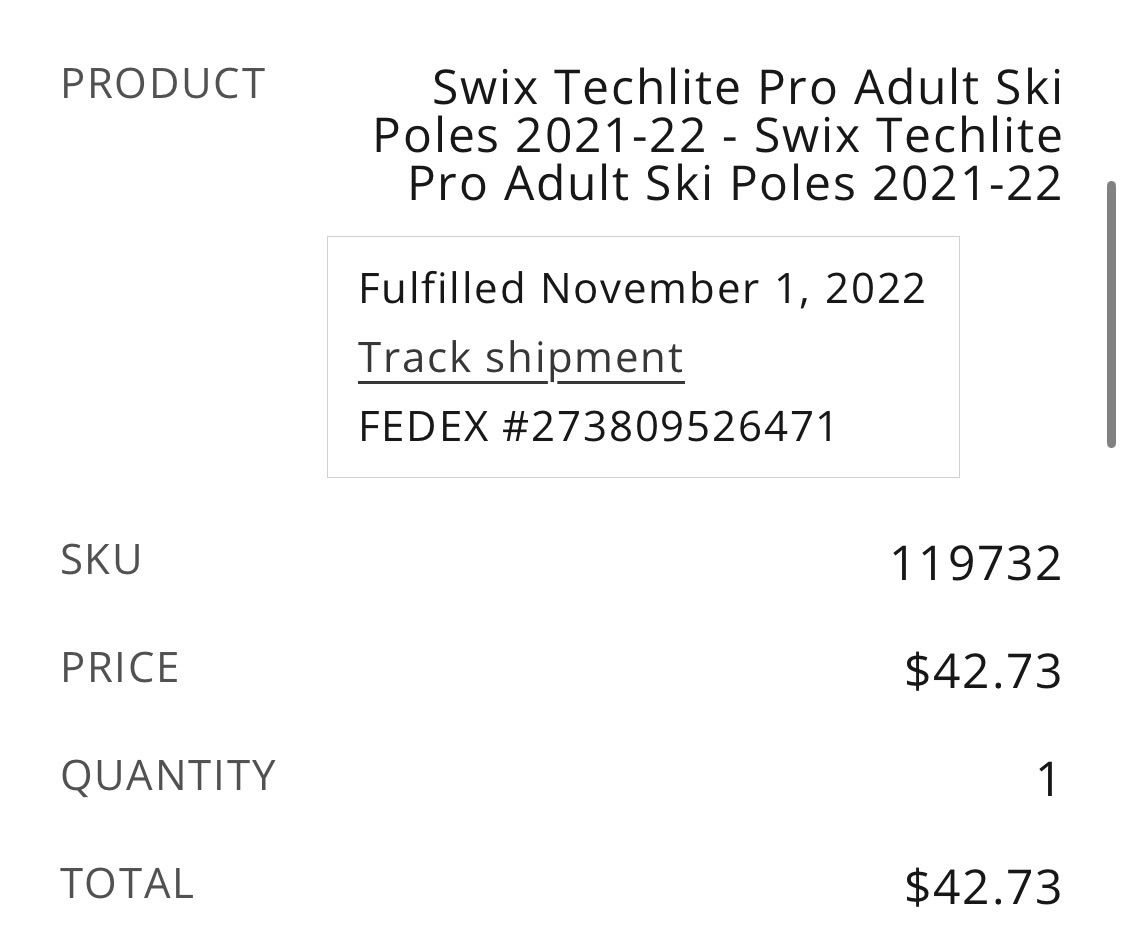Click the TOTAL row label

coord(127,884)
